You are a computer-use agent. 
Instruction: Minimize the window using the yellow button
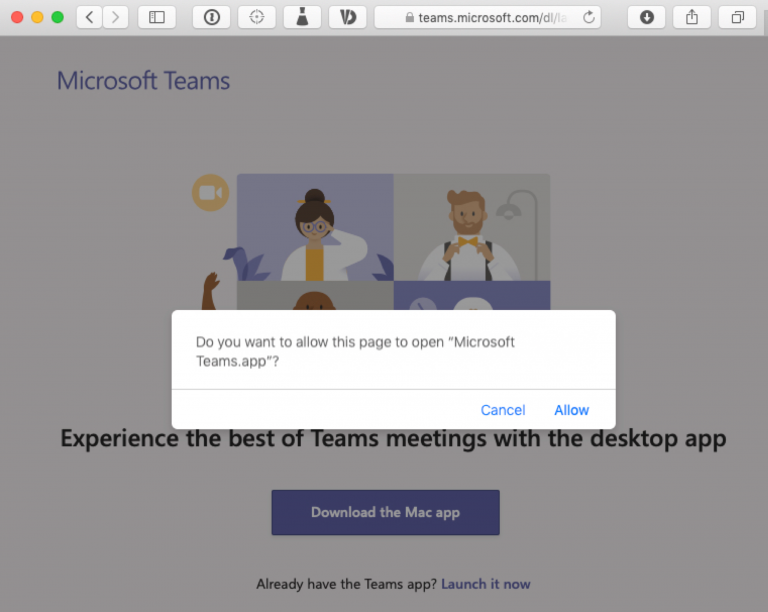click(37, 17)
